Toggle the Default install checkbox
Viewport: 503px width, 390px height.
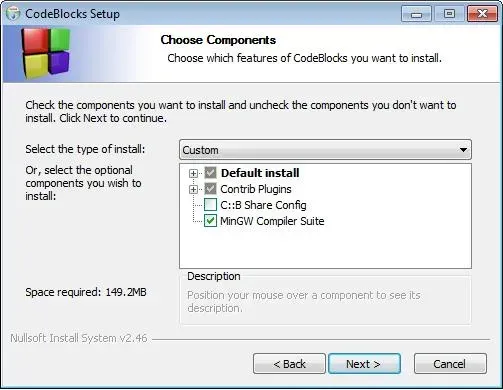pyautogui.click(x=210, y=173)
